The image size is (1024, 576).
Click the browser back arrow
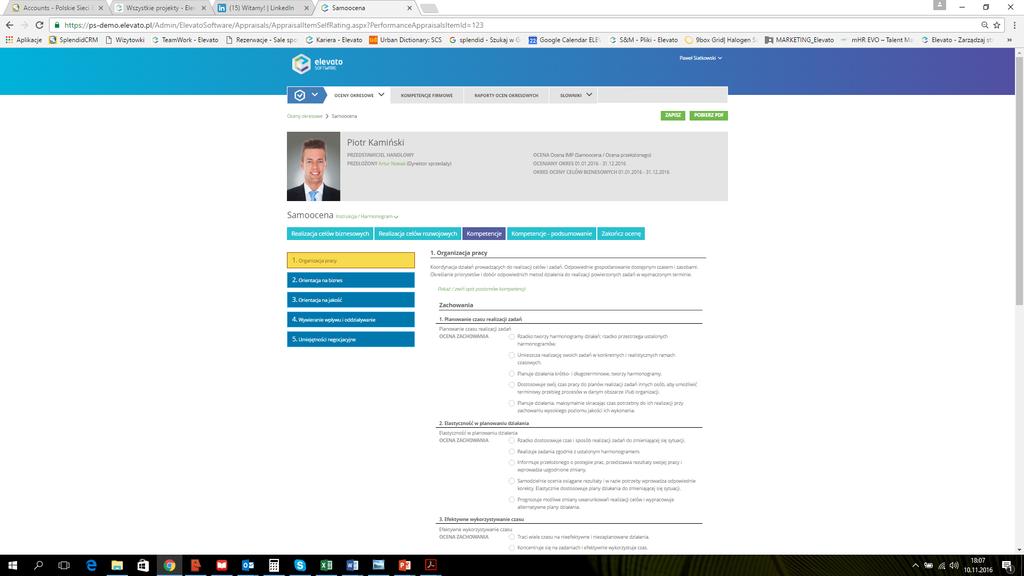(9, 25)
